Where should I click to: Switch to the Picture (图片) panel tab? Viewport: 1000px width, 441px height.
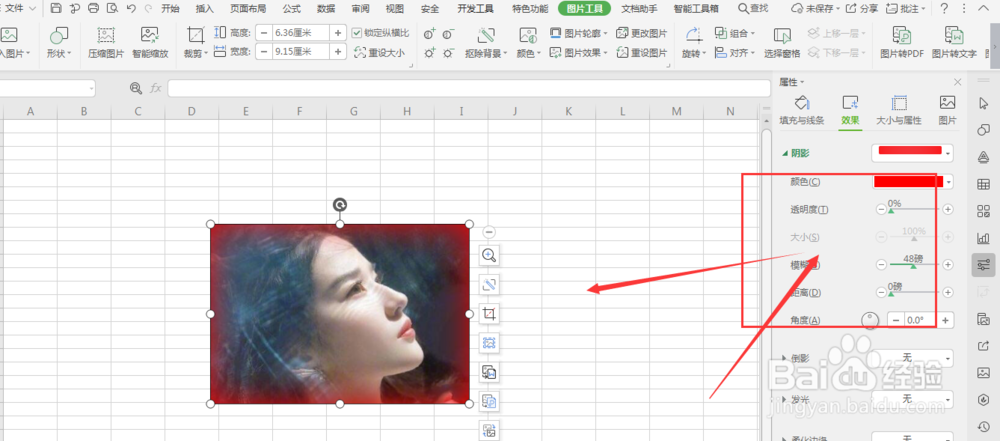948,110
